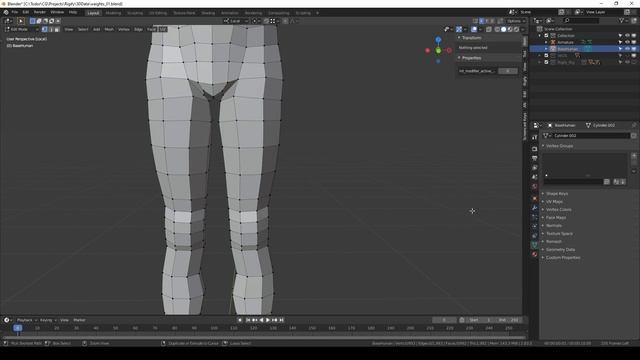The width and height of the screenshot is (640, 360).
Task: Open the Tool properties tab
Action: pos(535,138)
